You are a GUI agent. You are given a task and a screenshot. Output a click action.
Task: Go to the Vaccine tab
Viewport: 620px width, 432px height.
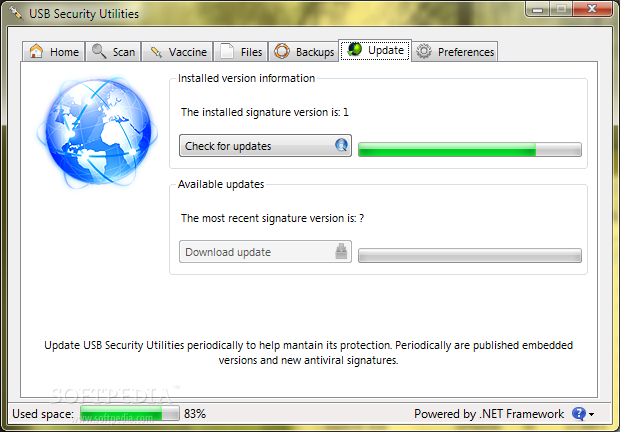pos(177,51)
